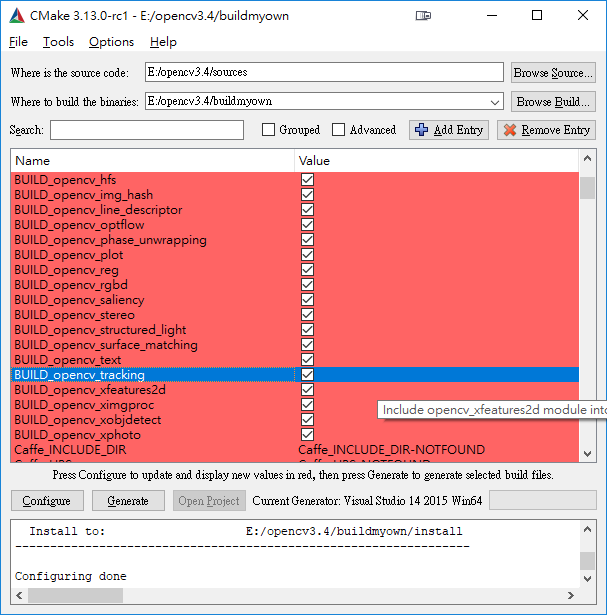This screenshot has width=607, height=615.
Task: Click the Configuring done log line
Action: point(71,576)
